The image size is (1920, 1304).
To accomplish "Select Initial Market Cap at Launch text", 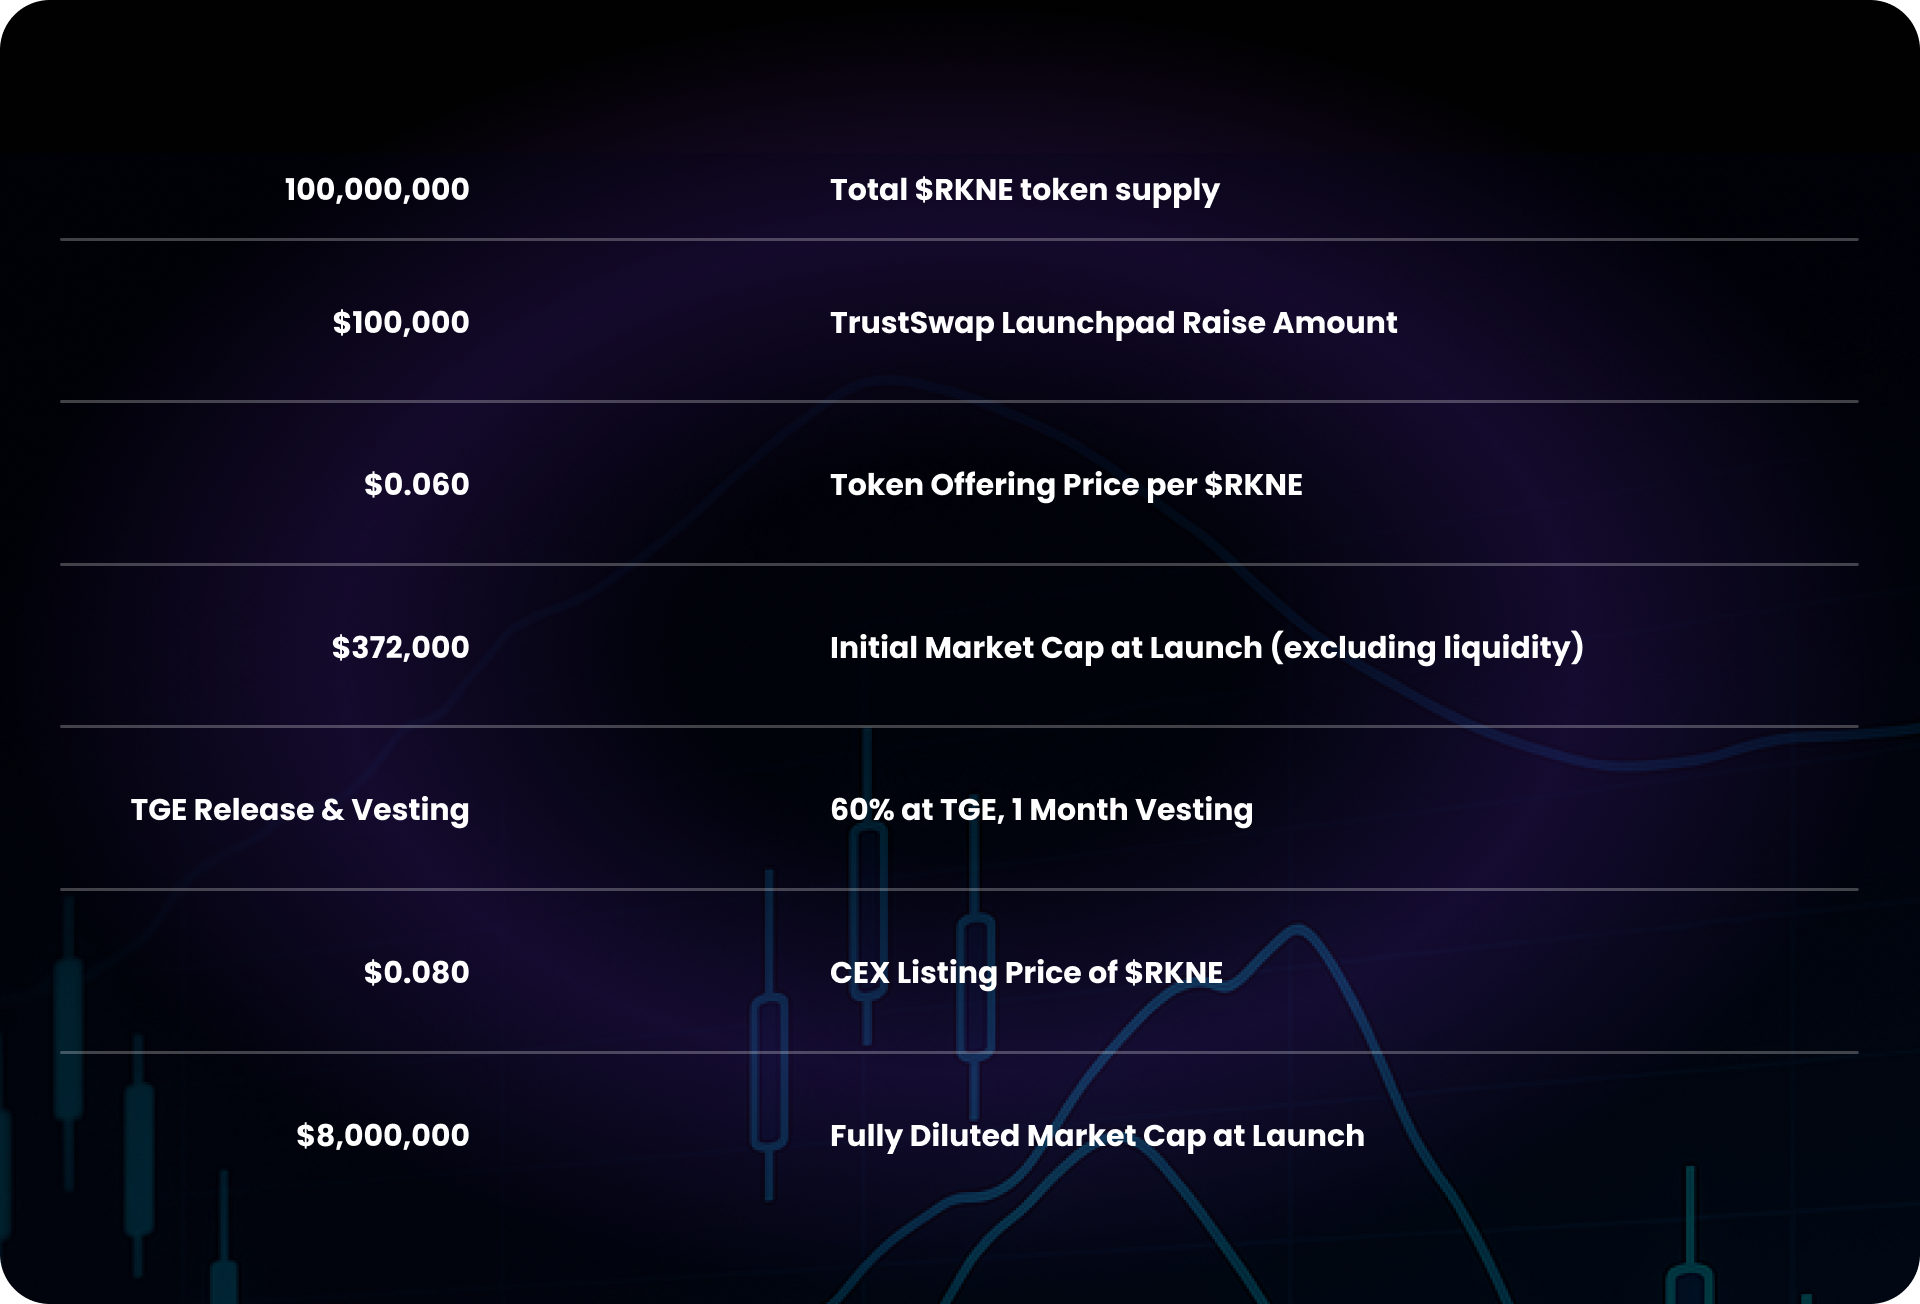I will point(1046,648).
